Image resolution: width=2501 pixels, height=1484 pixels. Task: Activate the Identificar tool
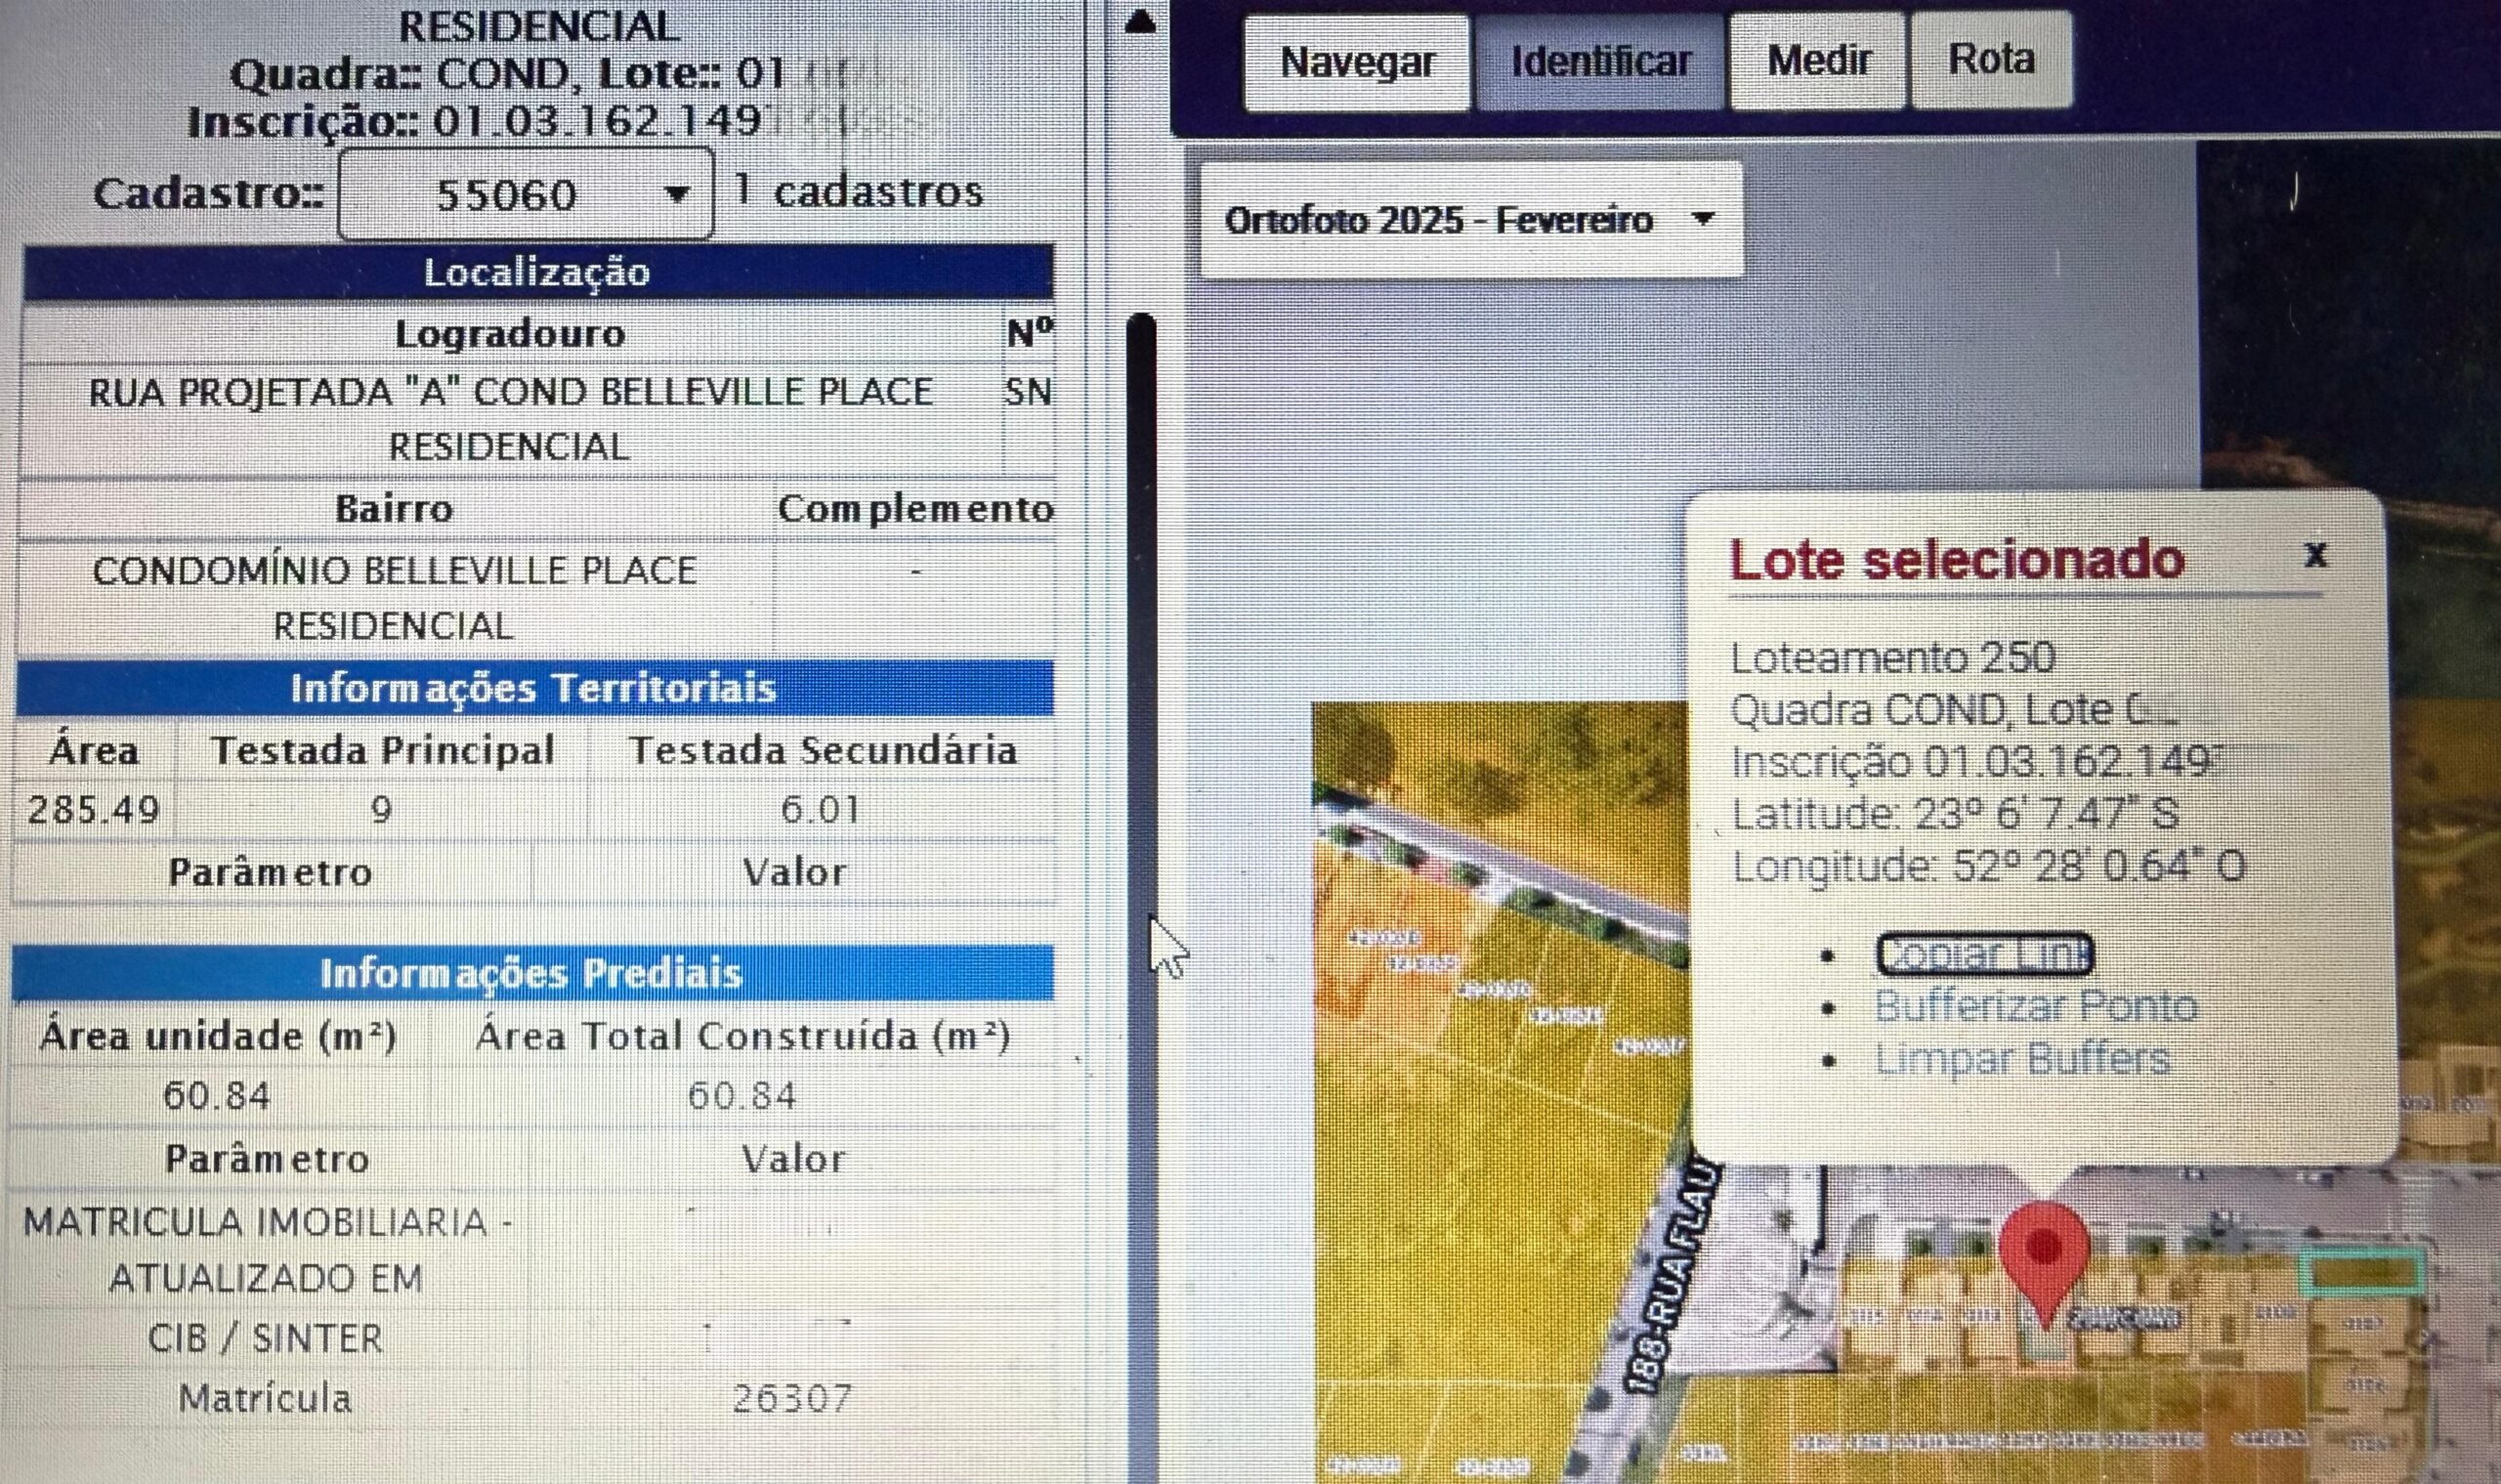pyautogui.click(x=1600, y=62)
